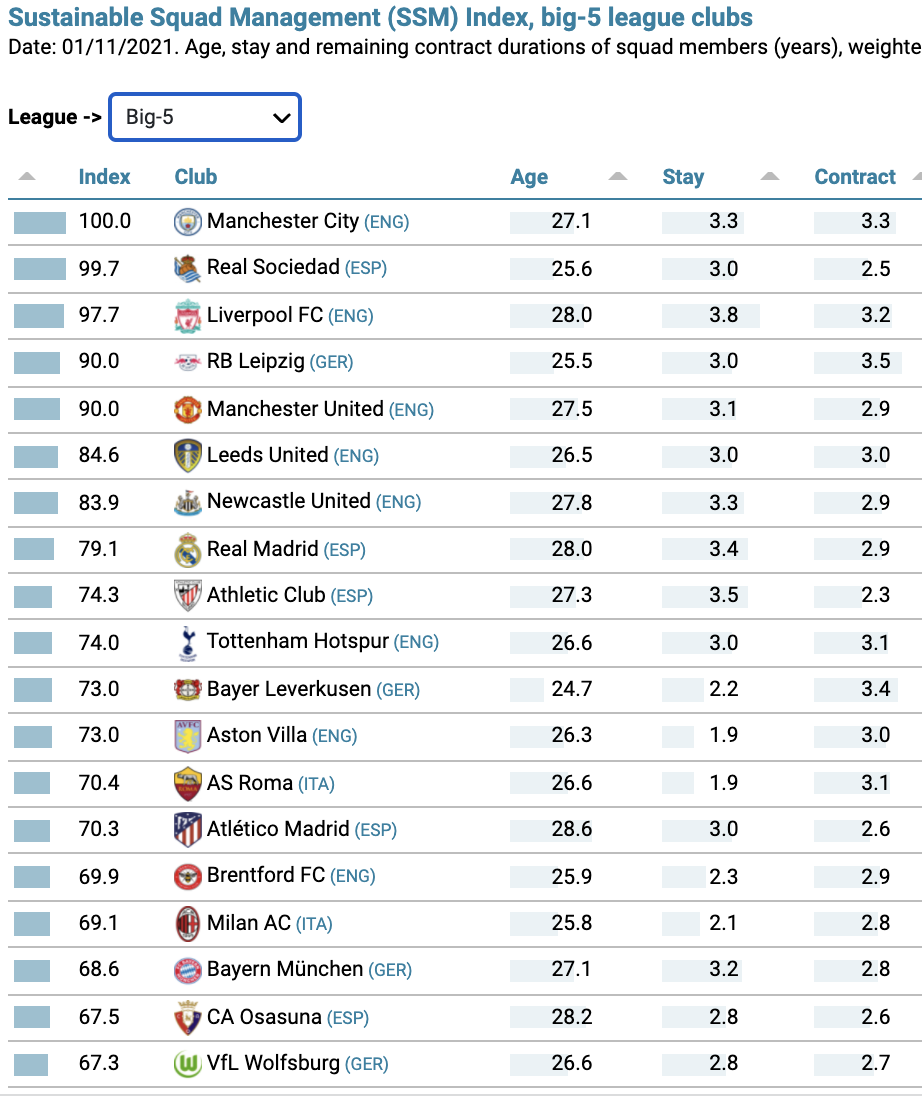
Task: Click sort arrow next to Stay column
Action: [x=769, y=176]
